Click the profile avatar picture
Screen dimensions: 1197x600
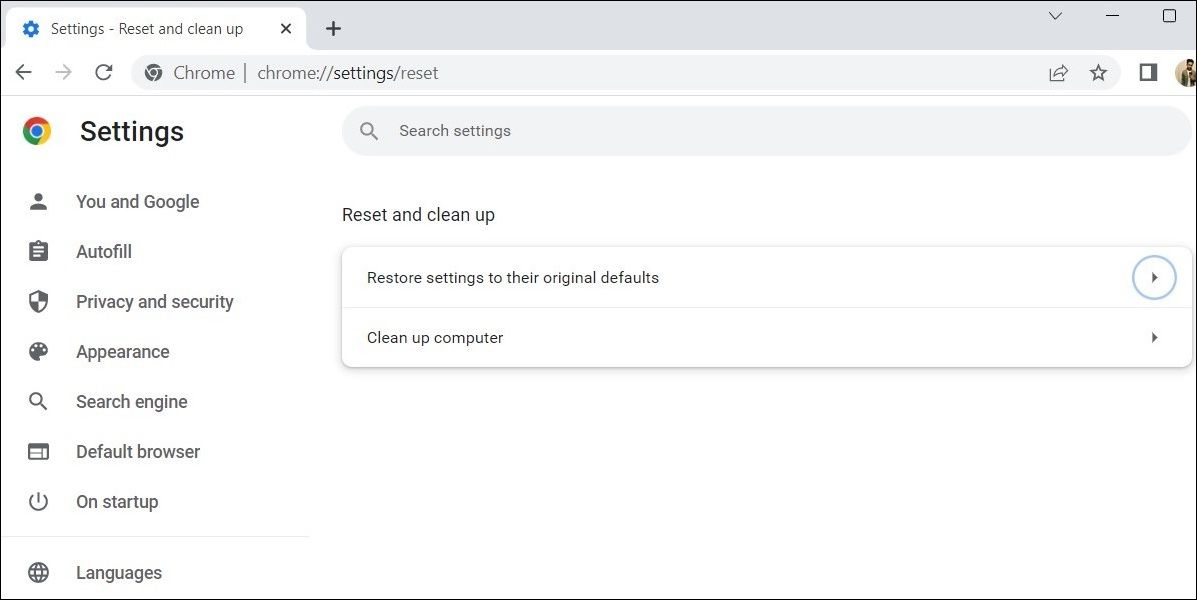[x=1187, y=72]
